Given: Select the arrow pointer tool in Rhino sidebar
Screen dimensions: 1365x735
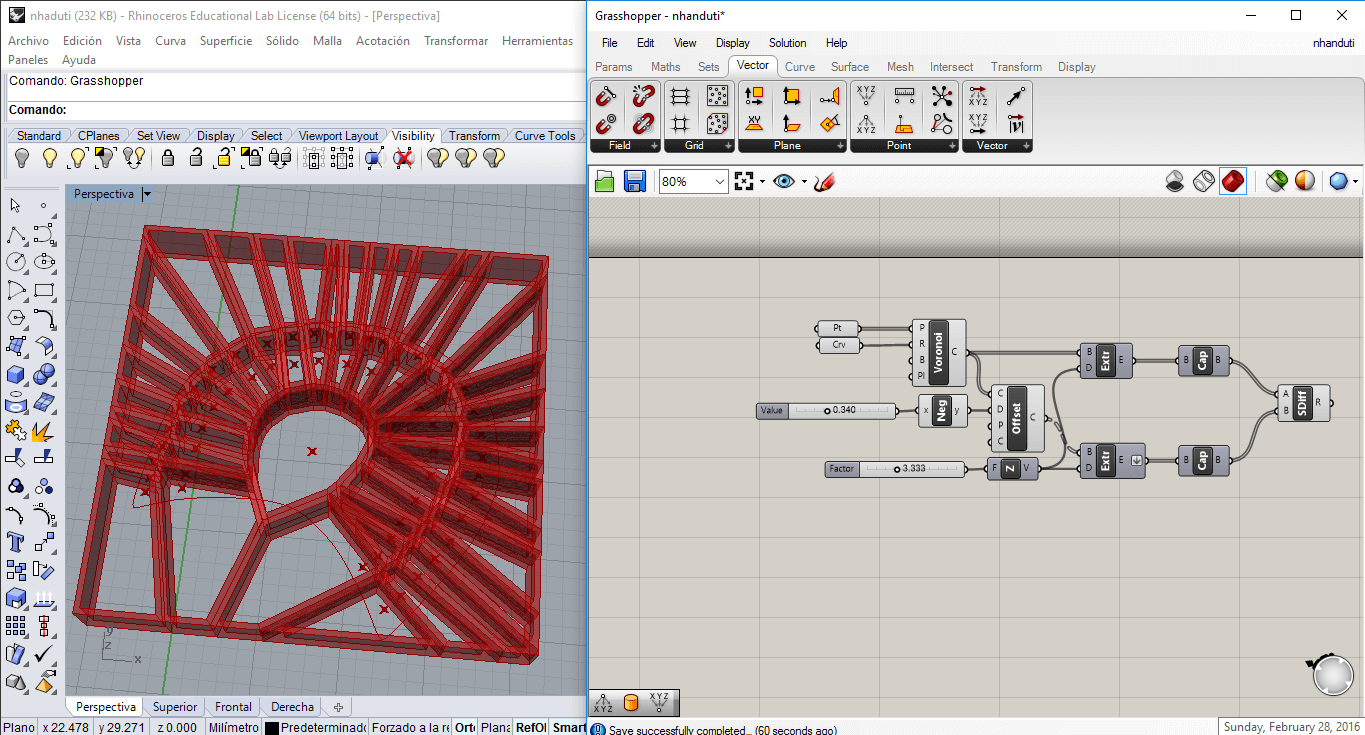Looking at the screenshot, I should (x=16, y=205).
